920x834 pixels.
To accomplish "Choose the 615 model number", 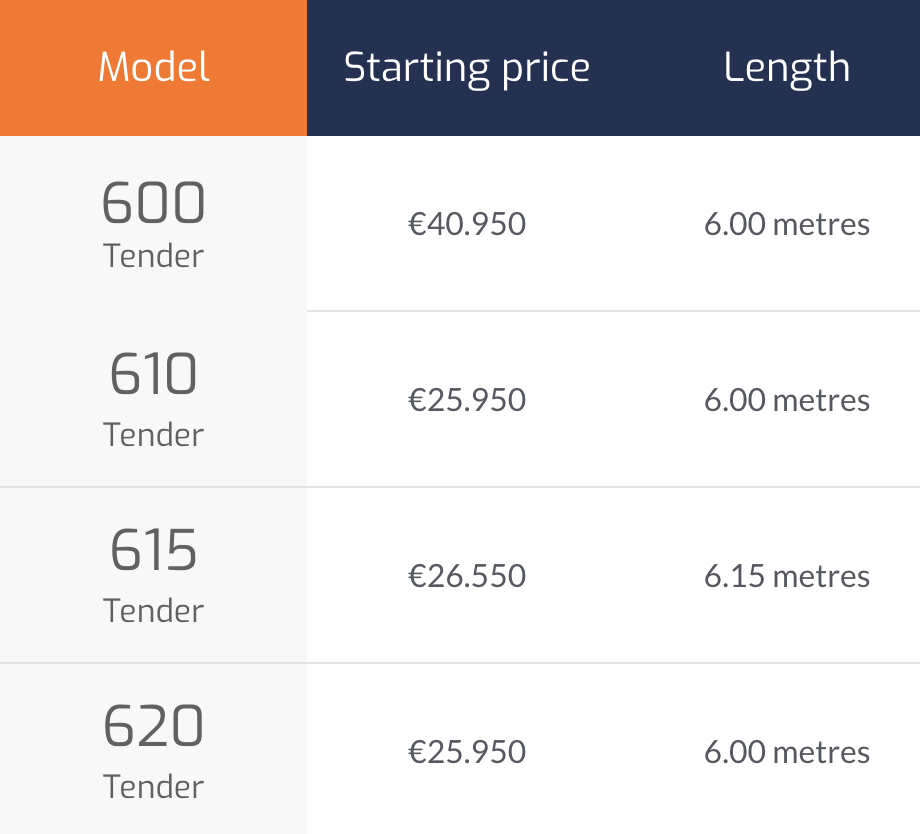I will (x=154, y=551).
